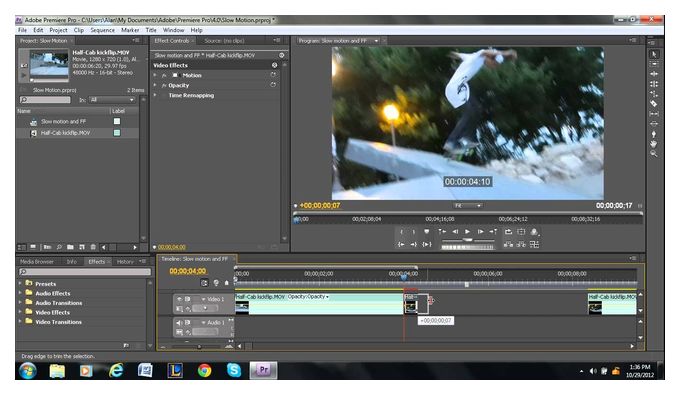Image resolution: width=680 pixels, height=395 pixels.
Task: Click the Lift button
Action: pyautogui.click(x=508, y=245)
